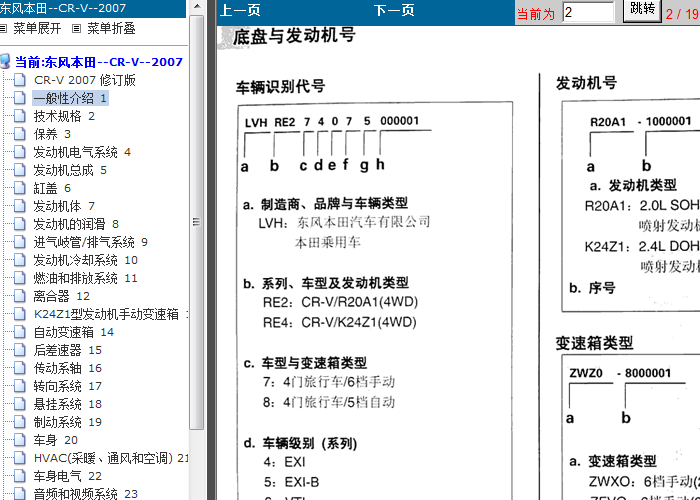Click the page icon beside 悬挂系统

coord(20,404)
